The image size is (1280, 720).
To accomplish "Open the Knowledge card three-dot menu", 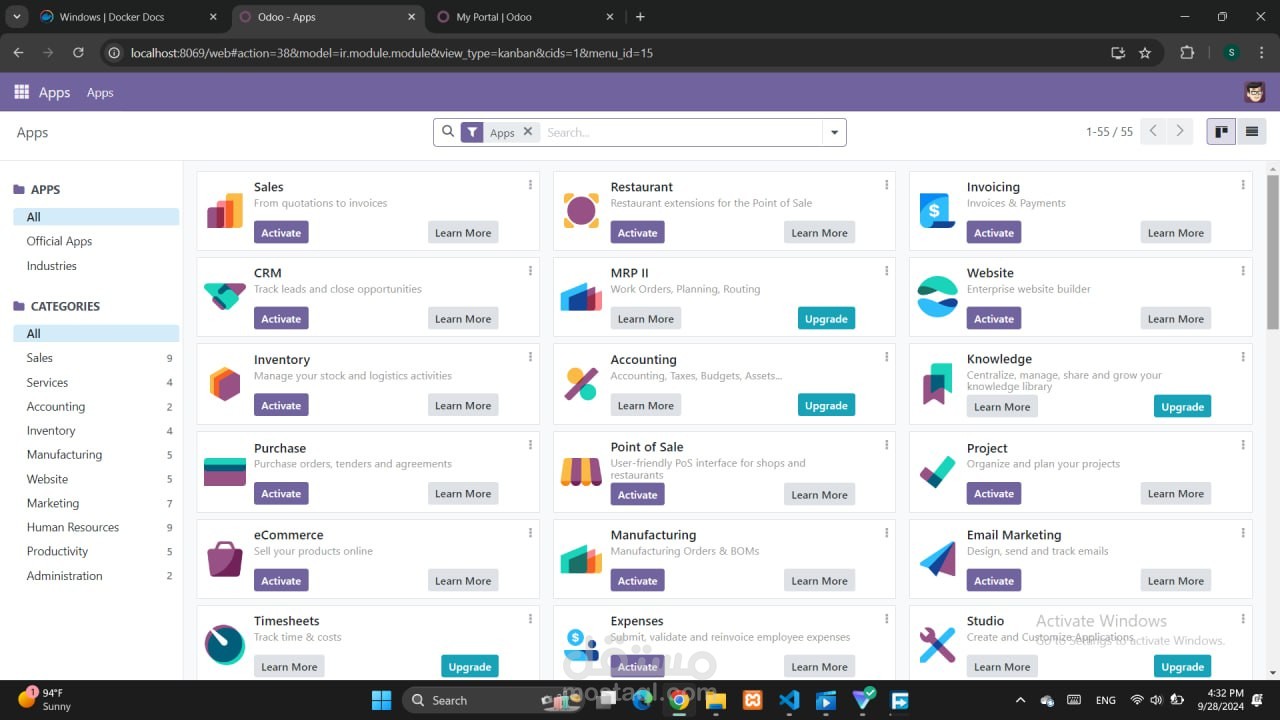I will [1242, 357].
